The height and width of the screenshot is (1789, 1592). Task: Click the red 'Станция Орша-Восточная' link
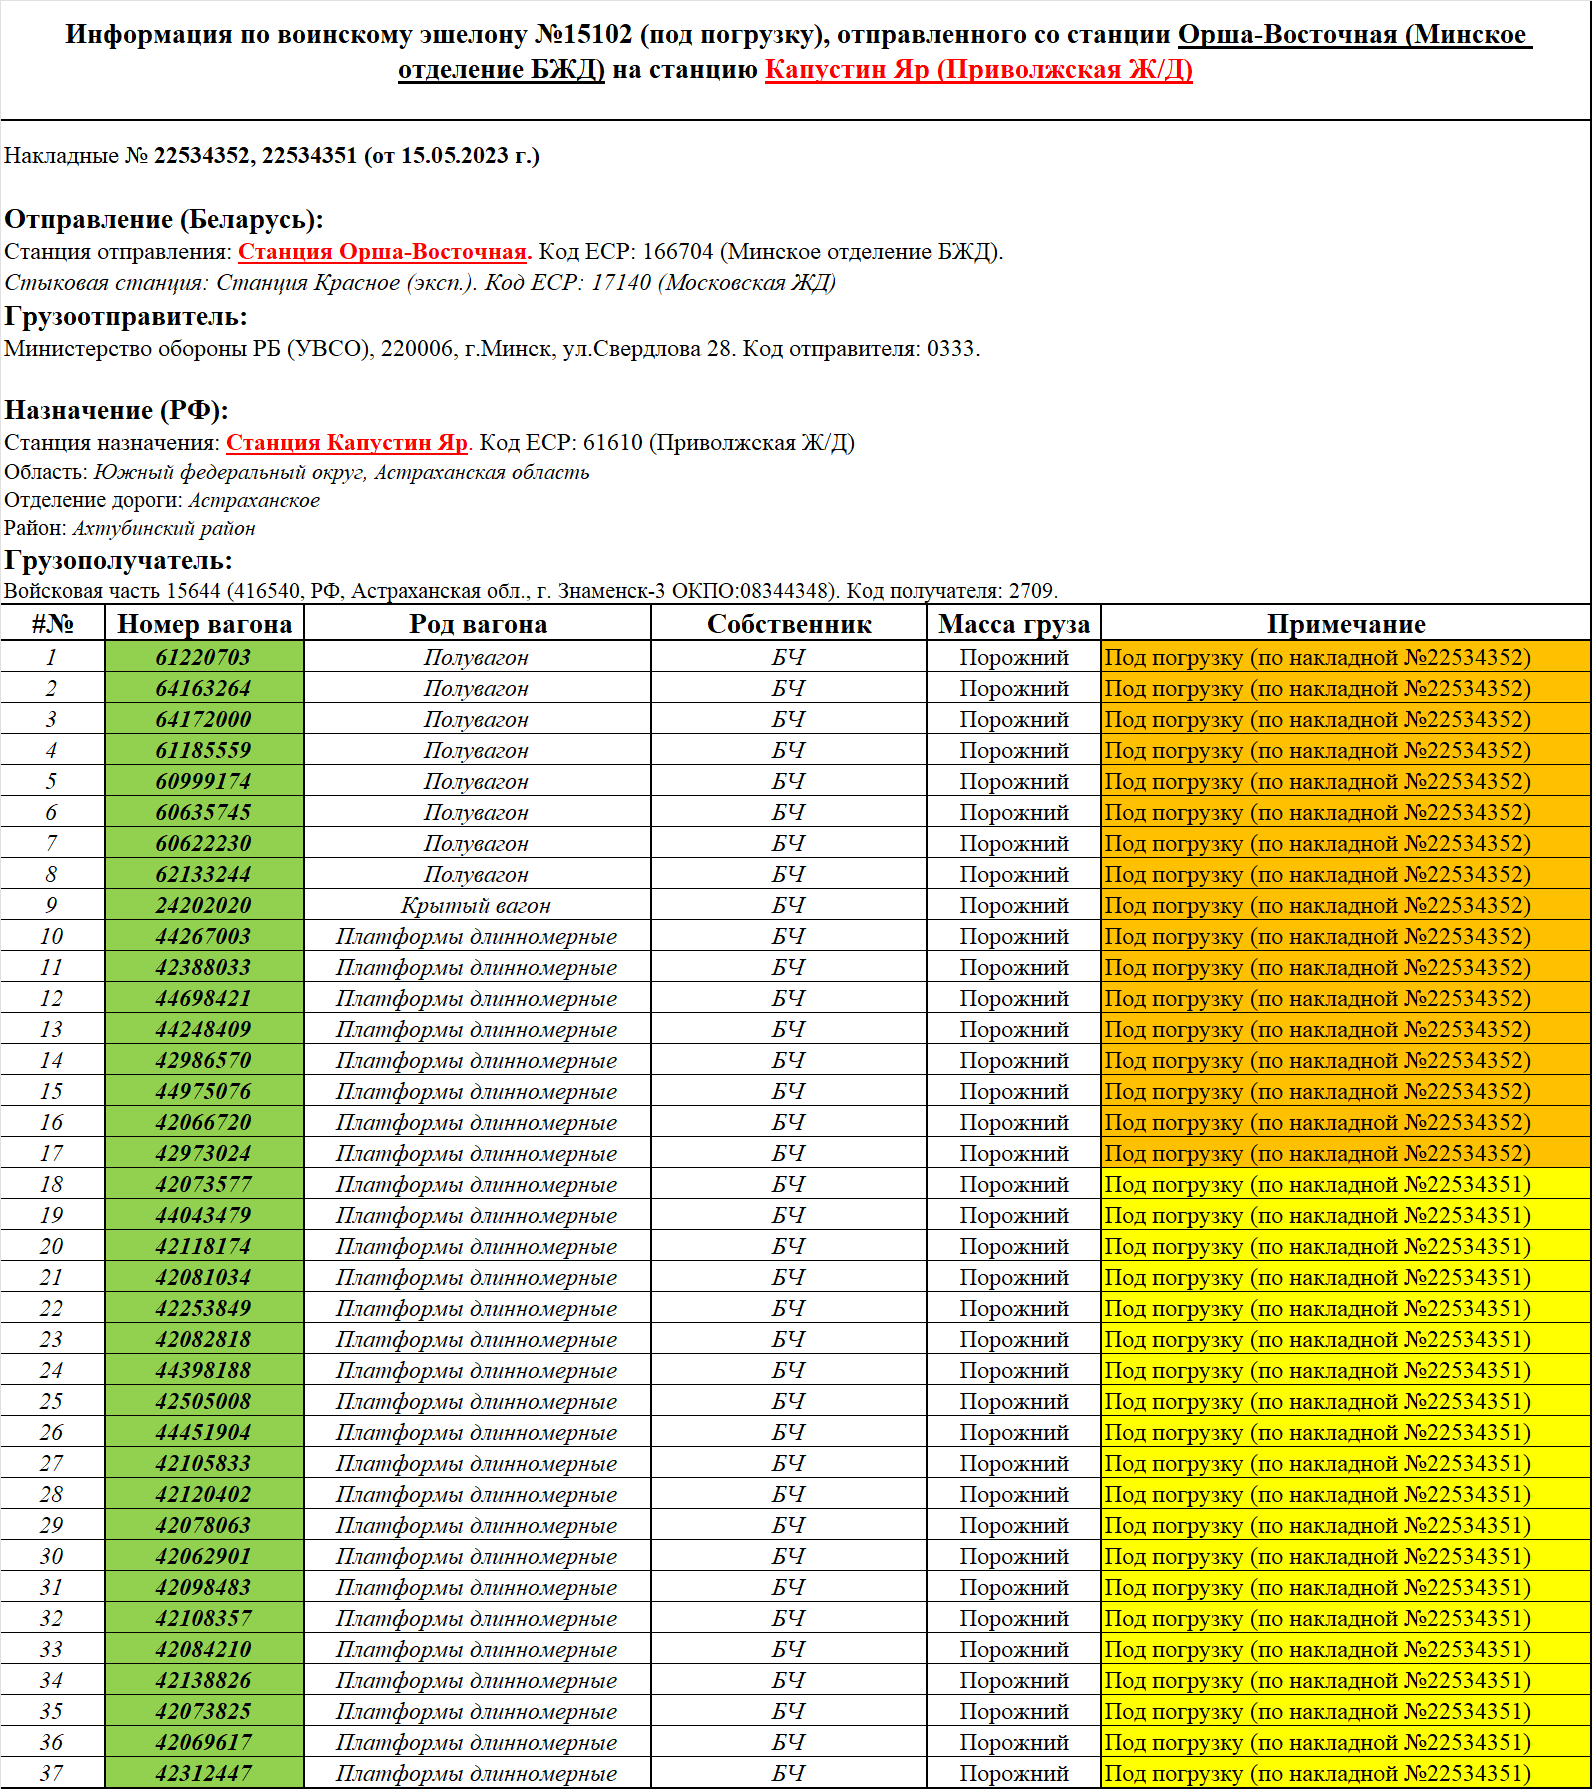pyautogui.click(x=383, y=252)
